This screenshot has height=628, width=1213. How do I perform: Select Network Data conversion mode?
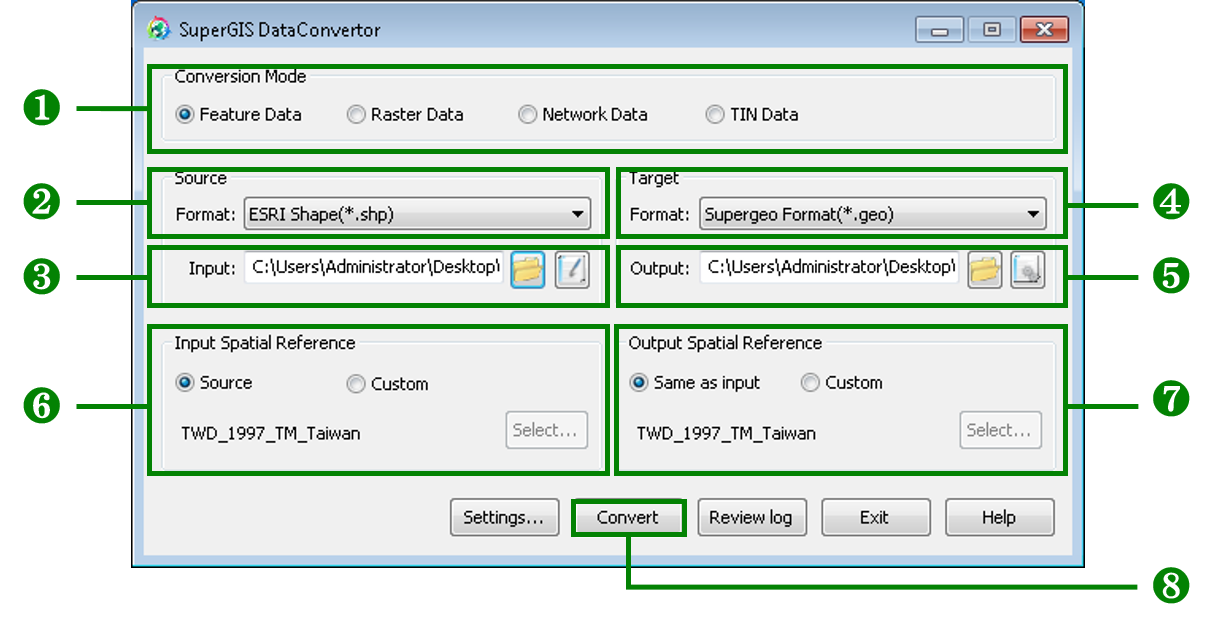pyautogui.click(x=583, y=115)
